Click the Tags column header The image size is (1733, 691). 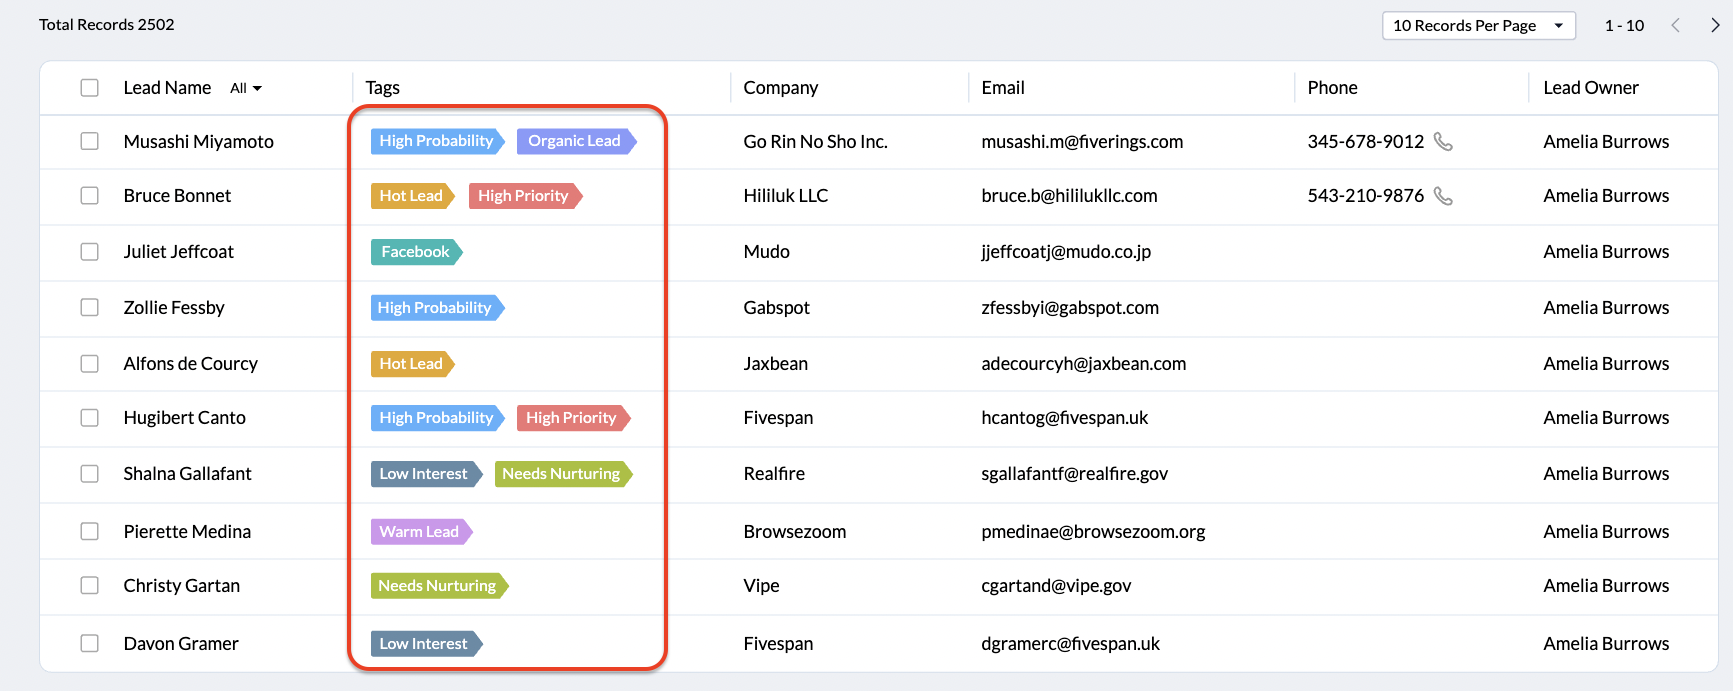pyautogui.click(x=382, y=88)
